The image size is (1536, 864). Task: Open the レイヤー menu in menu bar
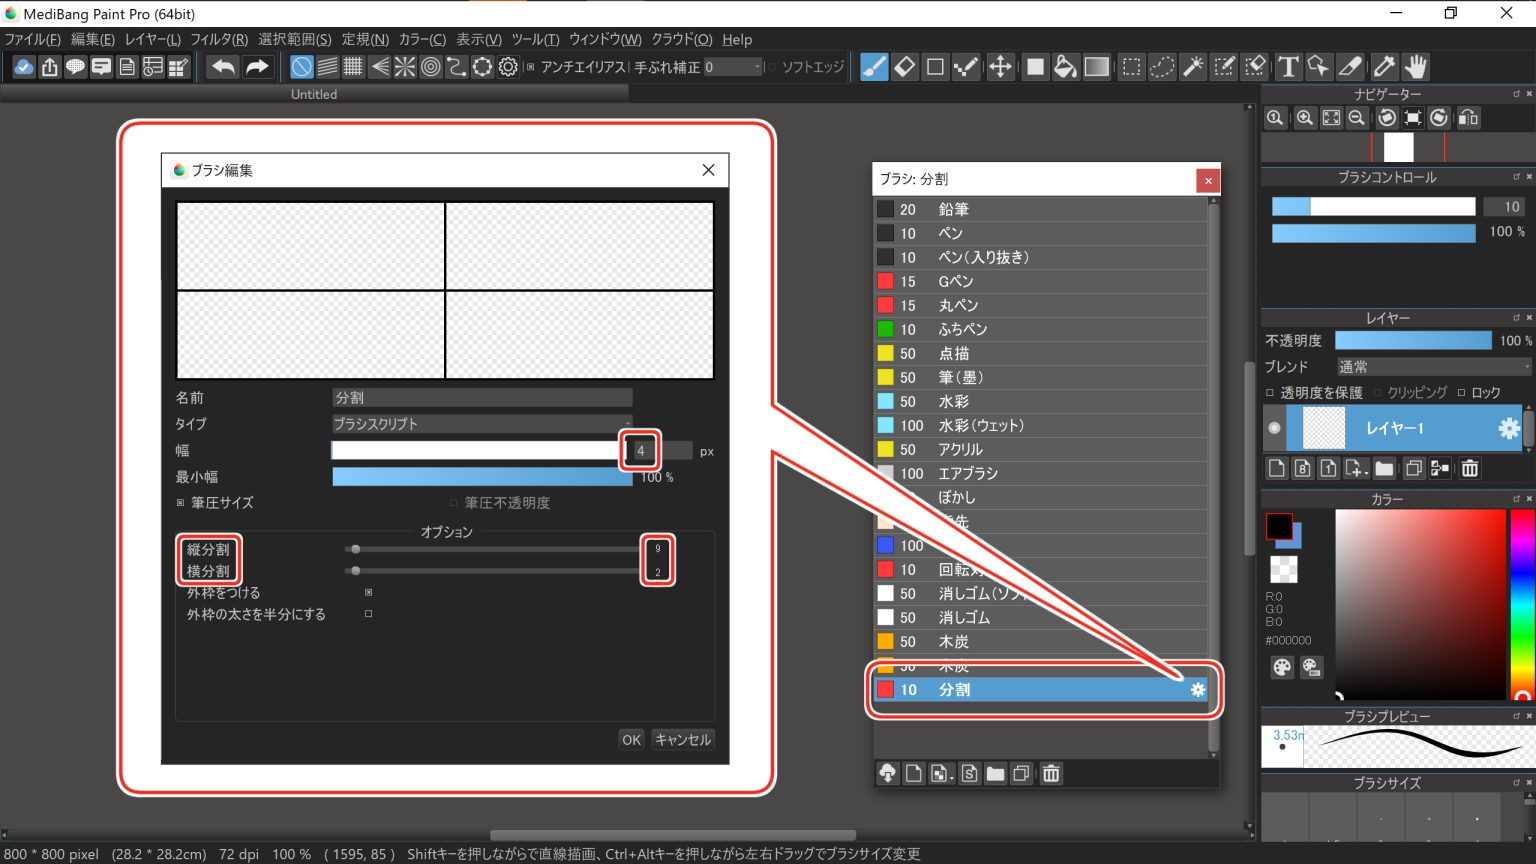tap(152, 39)
